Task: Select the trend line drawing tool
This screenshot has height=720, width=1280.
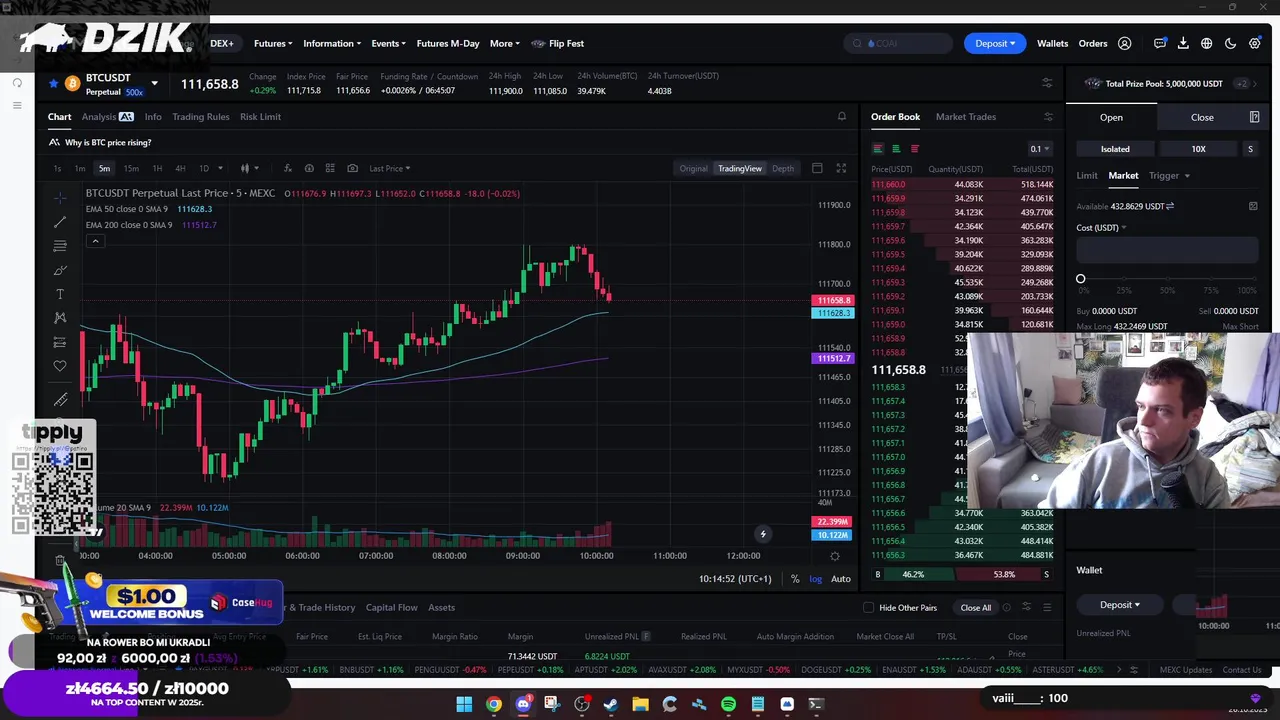Action: [x=60, y=222]
